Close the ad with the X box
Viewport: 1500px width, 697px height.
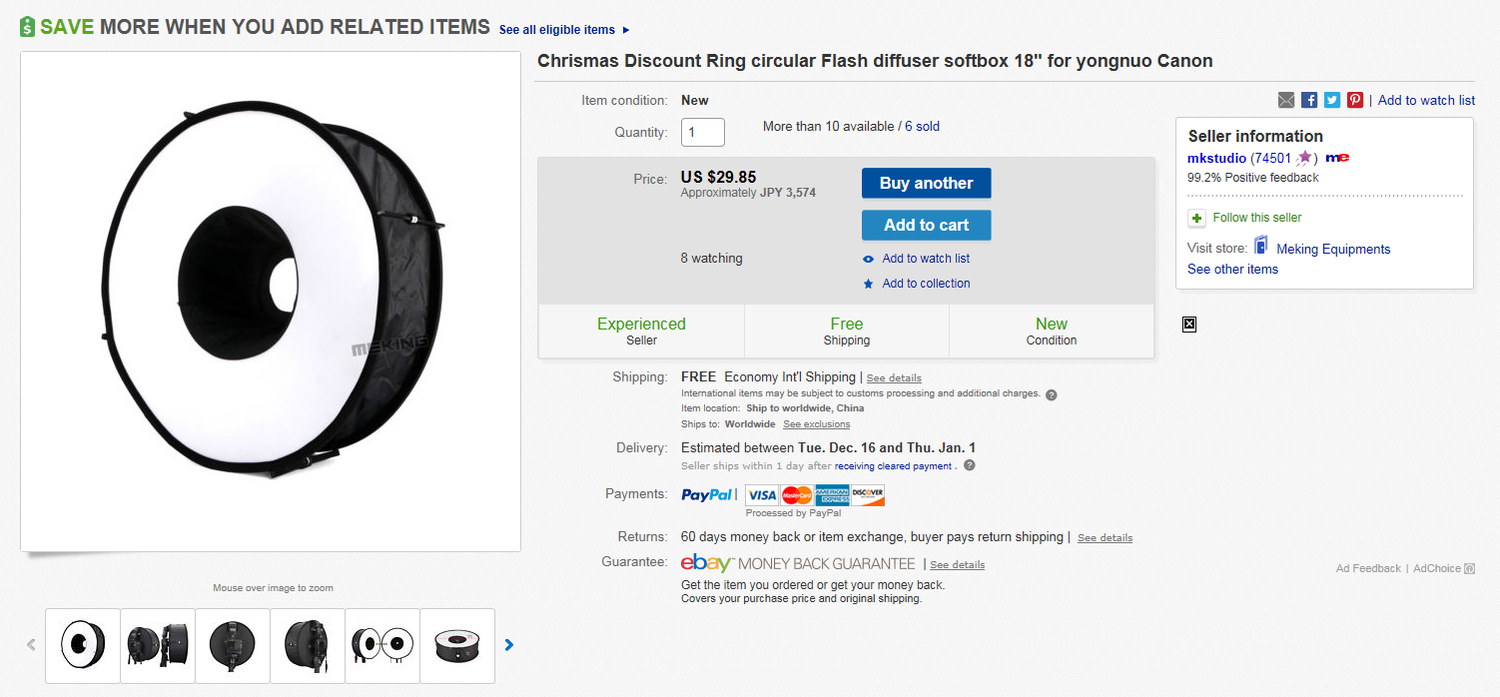click(1189, 324)
